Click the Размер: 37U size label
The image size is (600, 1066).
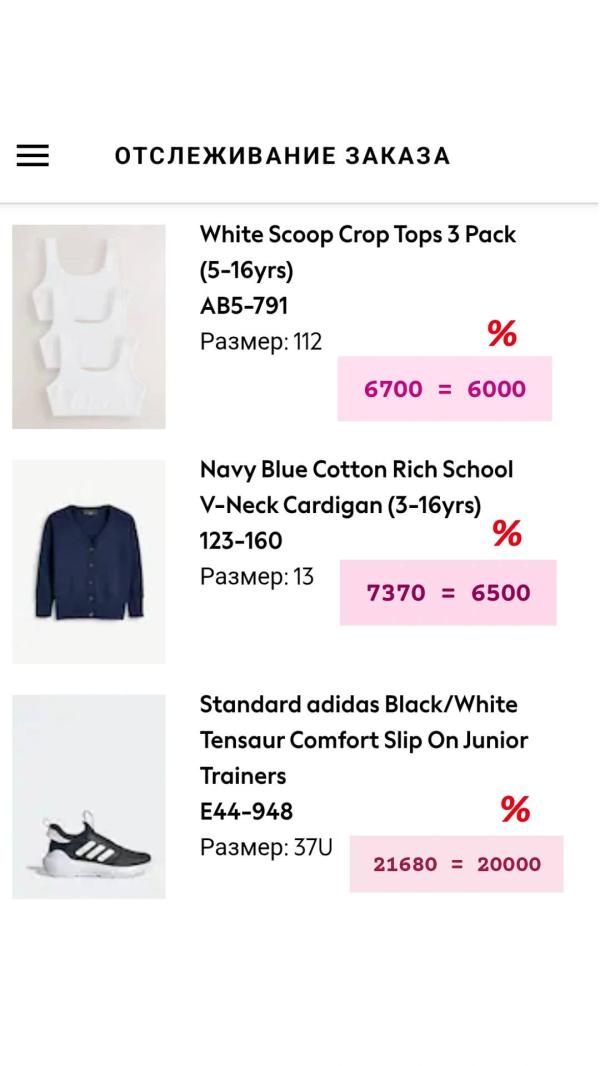tap(266, 848)
